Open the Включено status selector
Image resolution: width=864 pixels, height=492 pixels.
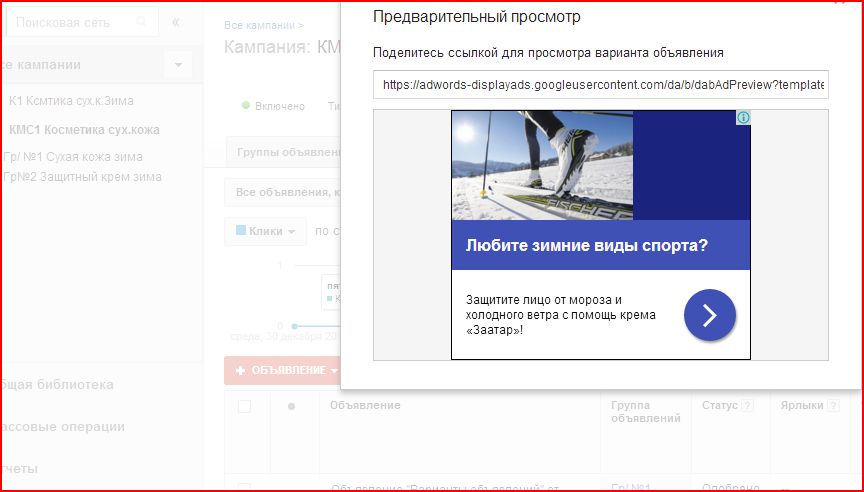tap(273, 106)
